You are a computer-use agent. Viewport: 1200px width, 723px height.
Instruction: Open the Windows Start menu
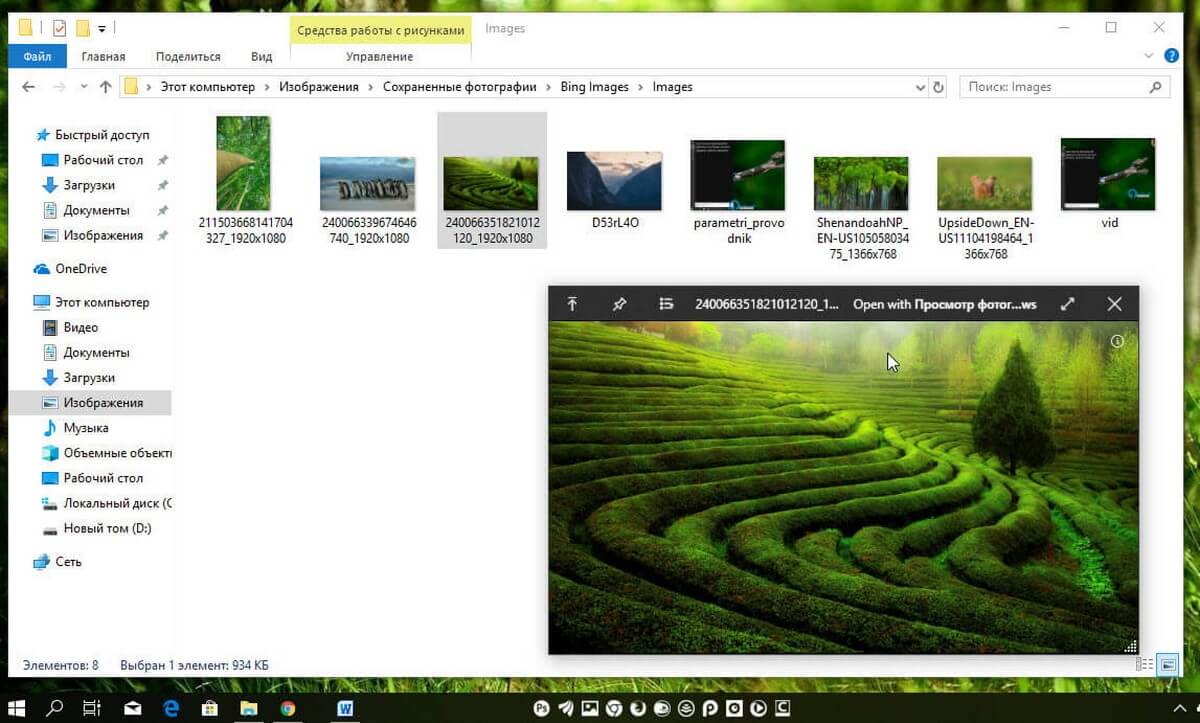click(19, 708)
